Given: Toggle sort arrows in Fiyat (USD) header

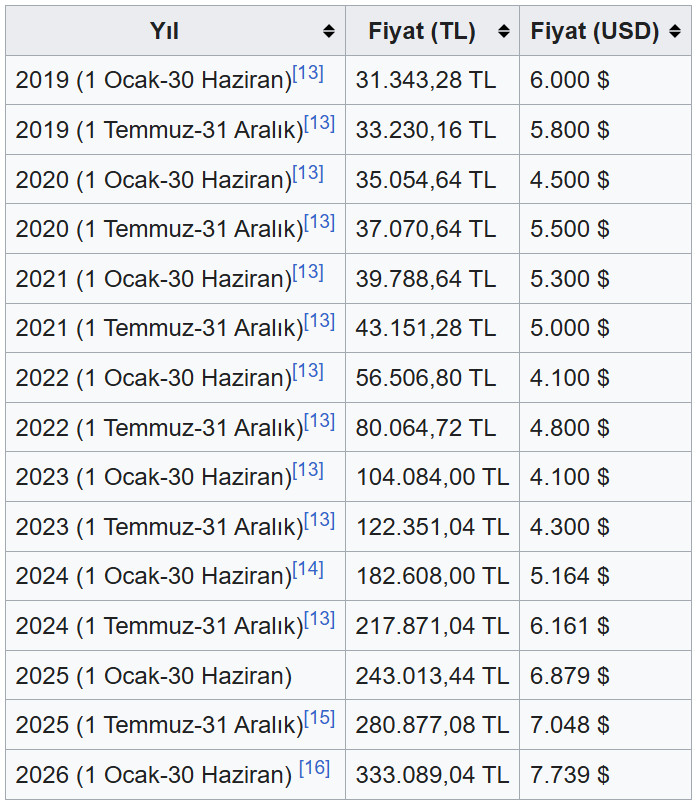Looking at the screenshot, I should [x=677, y=31].
